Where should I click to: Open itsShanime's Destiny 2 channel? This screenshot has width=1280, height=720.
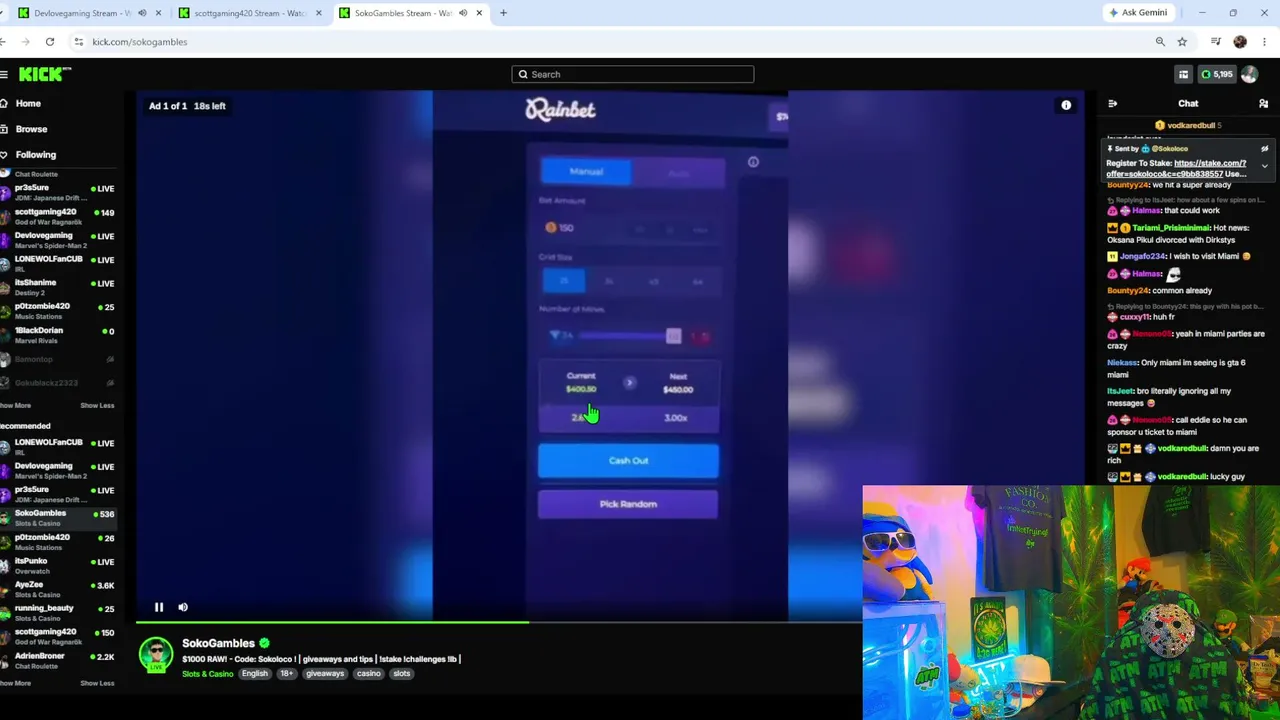point(58,287)
